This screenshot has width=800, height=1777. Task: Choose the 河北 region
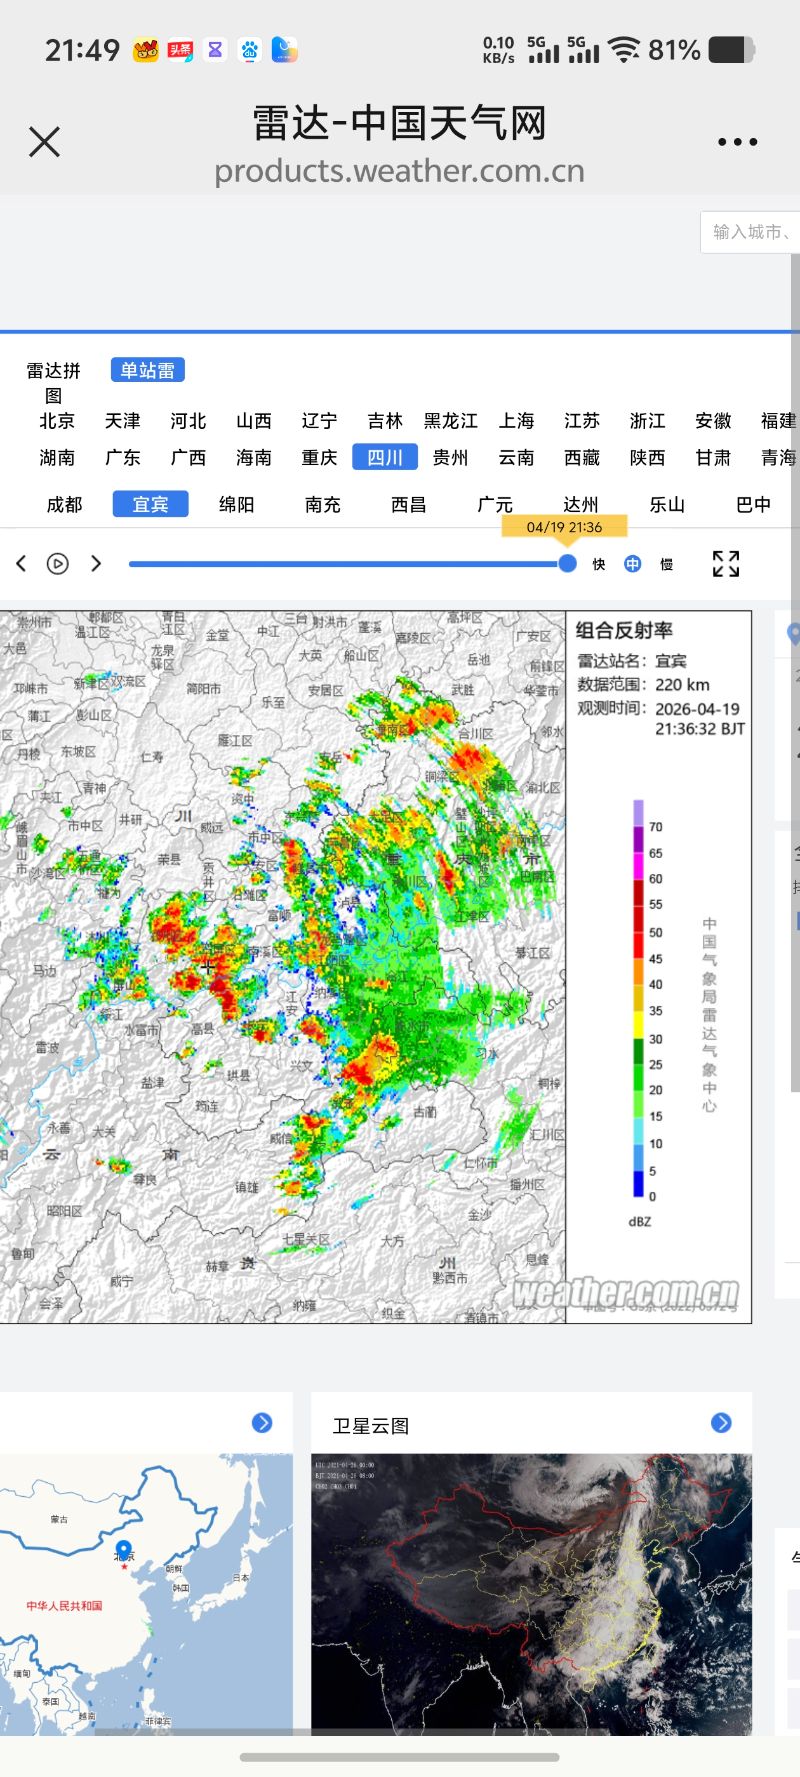coord(188,421)
